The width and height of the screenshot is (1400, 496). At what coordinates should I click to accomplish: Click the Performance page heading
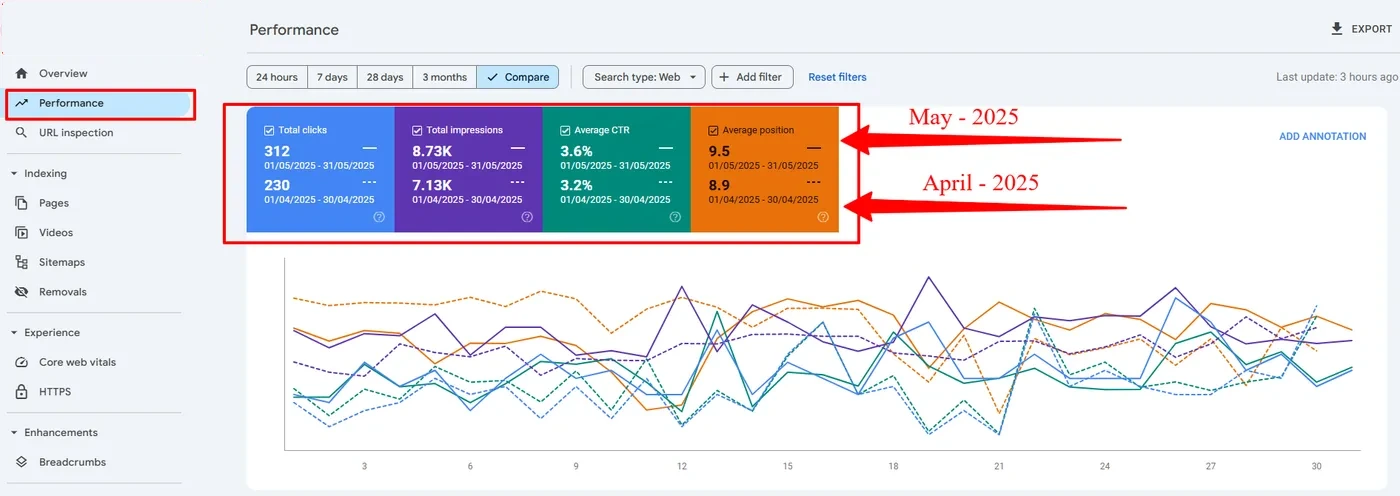click(294, 29)
